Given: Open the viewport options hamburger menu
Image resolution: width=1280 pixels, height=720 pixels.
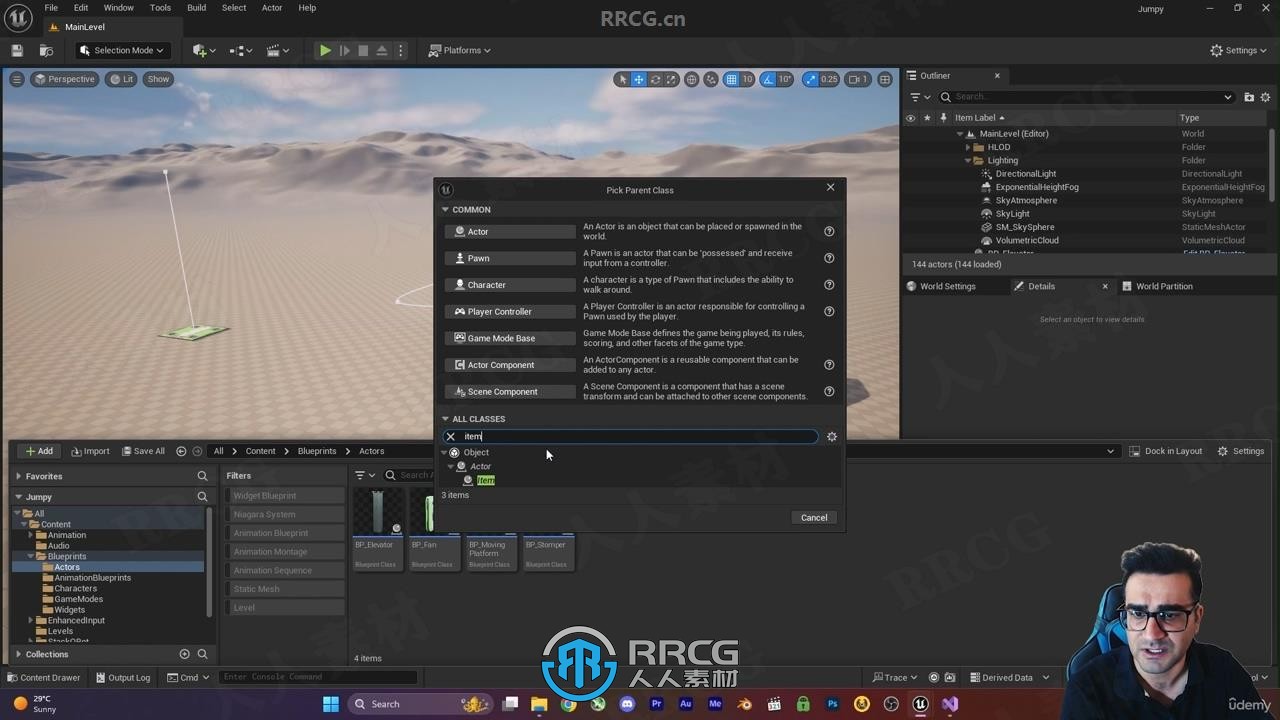Looking at the screenshot, I should point(16,79).
